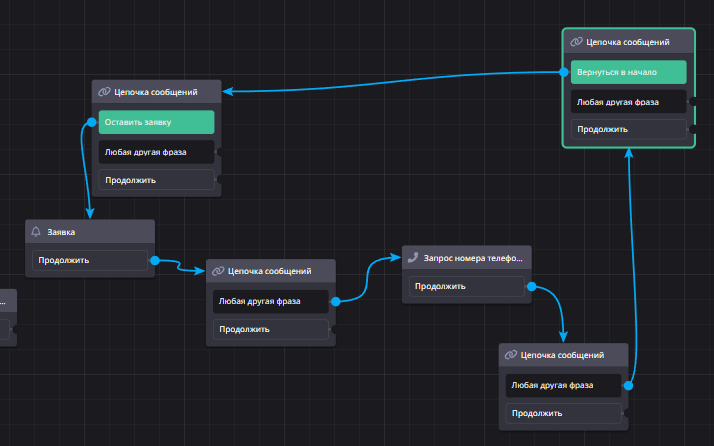
Task: Select the green Оставить заявку button
Action: [x=156, y=122]
